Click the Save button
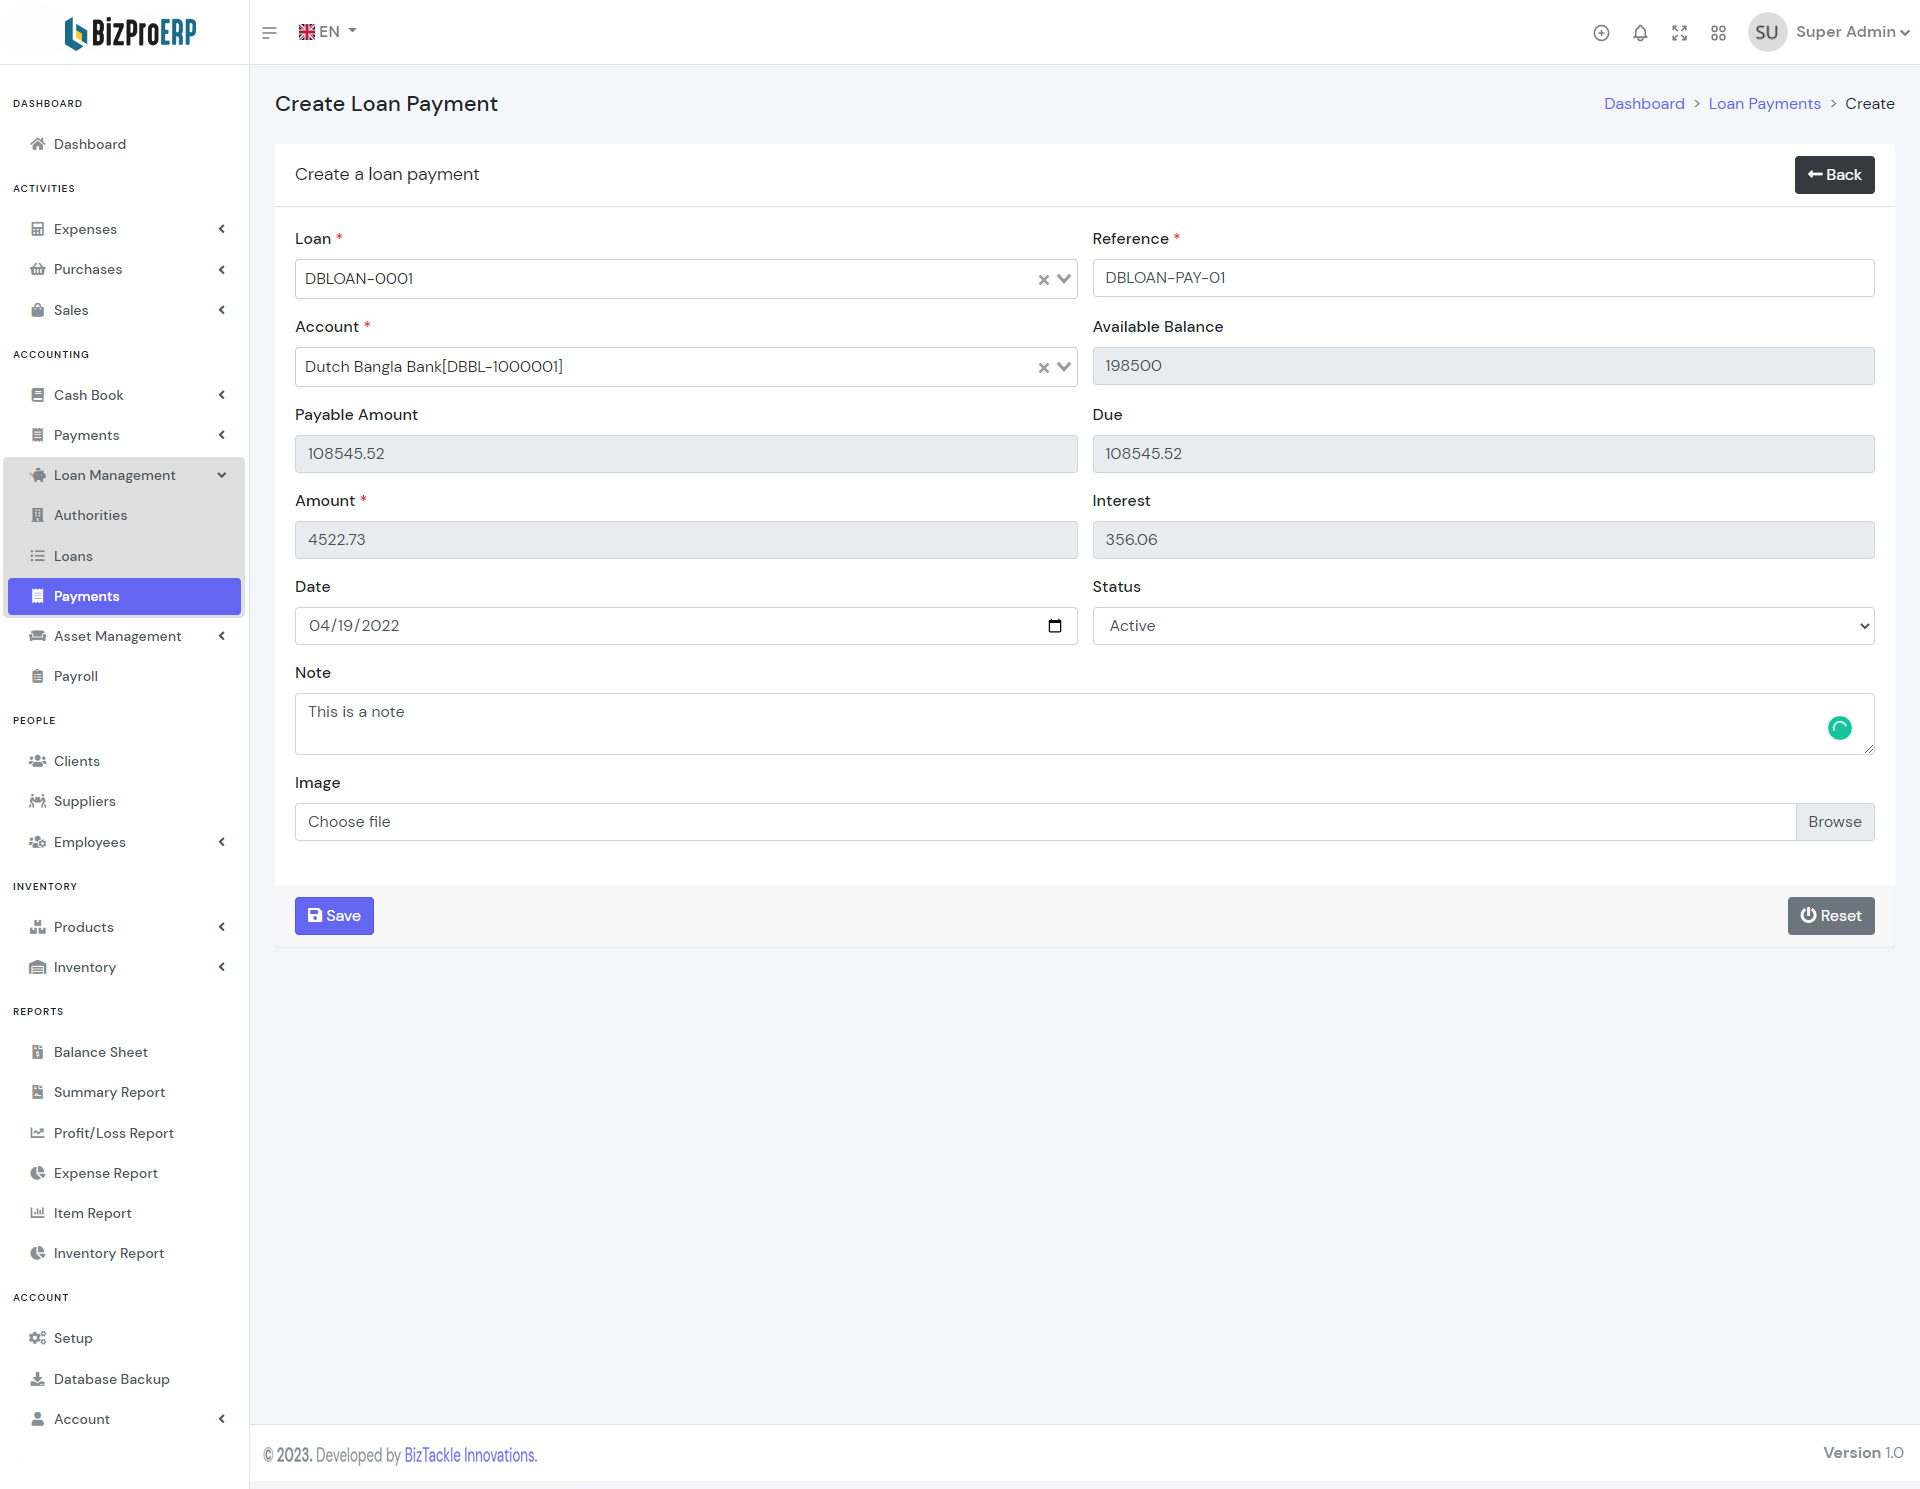The width and height of the screenshot is (1920, 1489). tap(334, 916)
